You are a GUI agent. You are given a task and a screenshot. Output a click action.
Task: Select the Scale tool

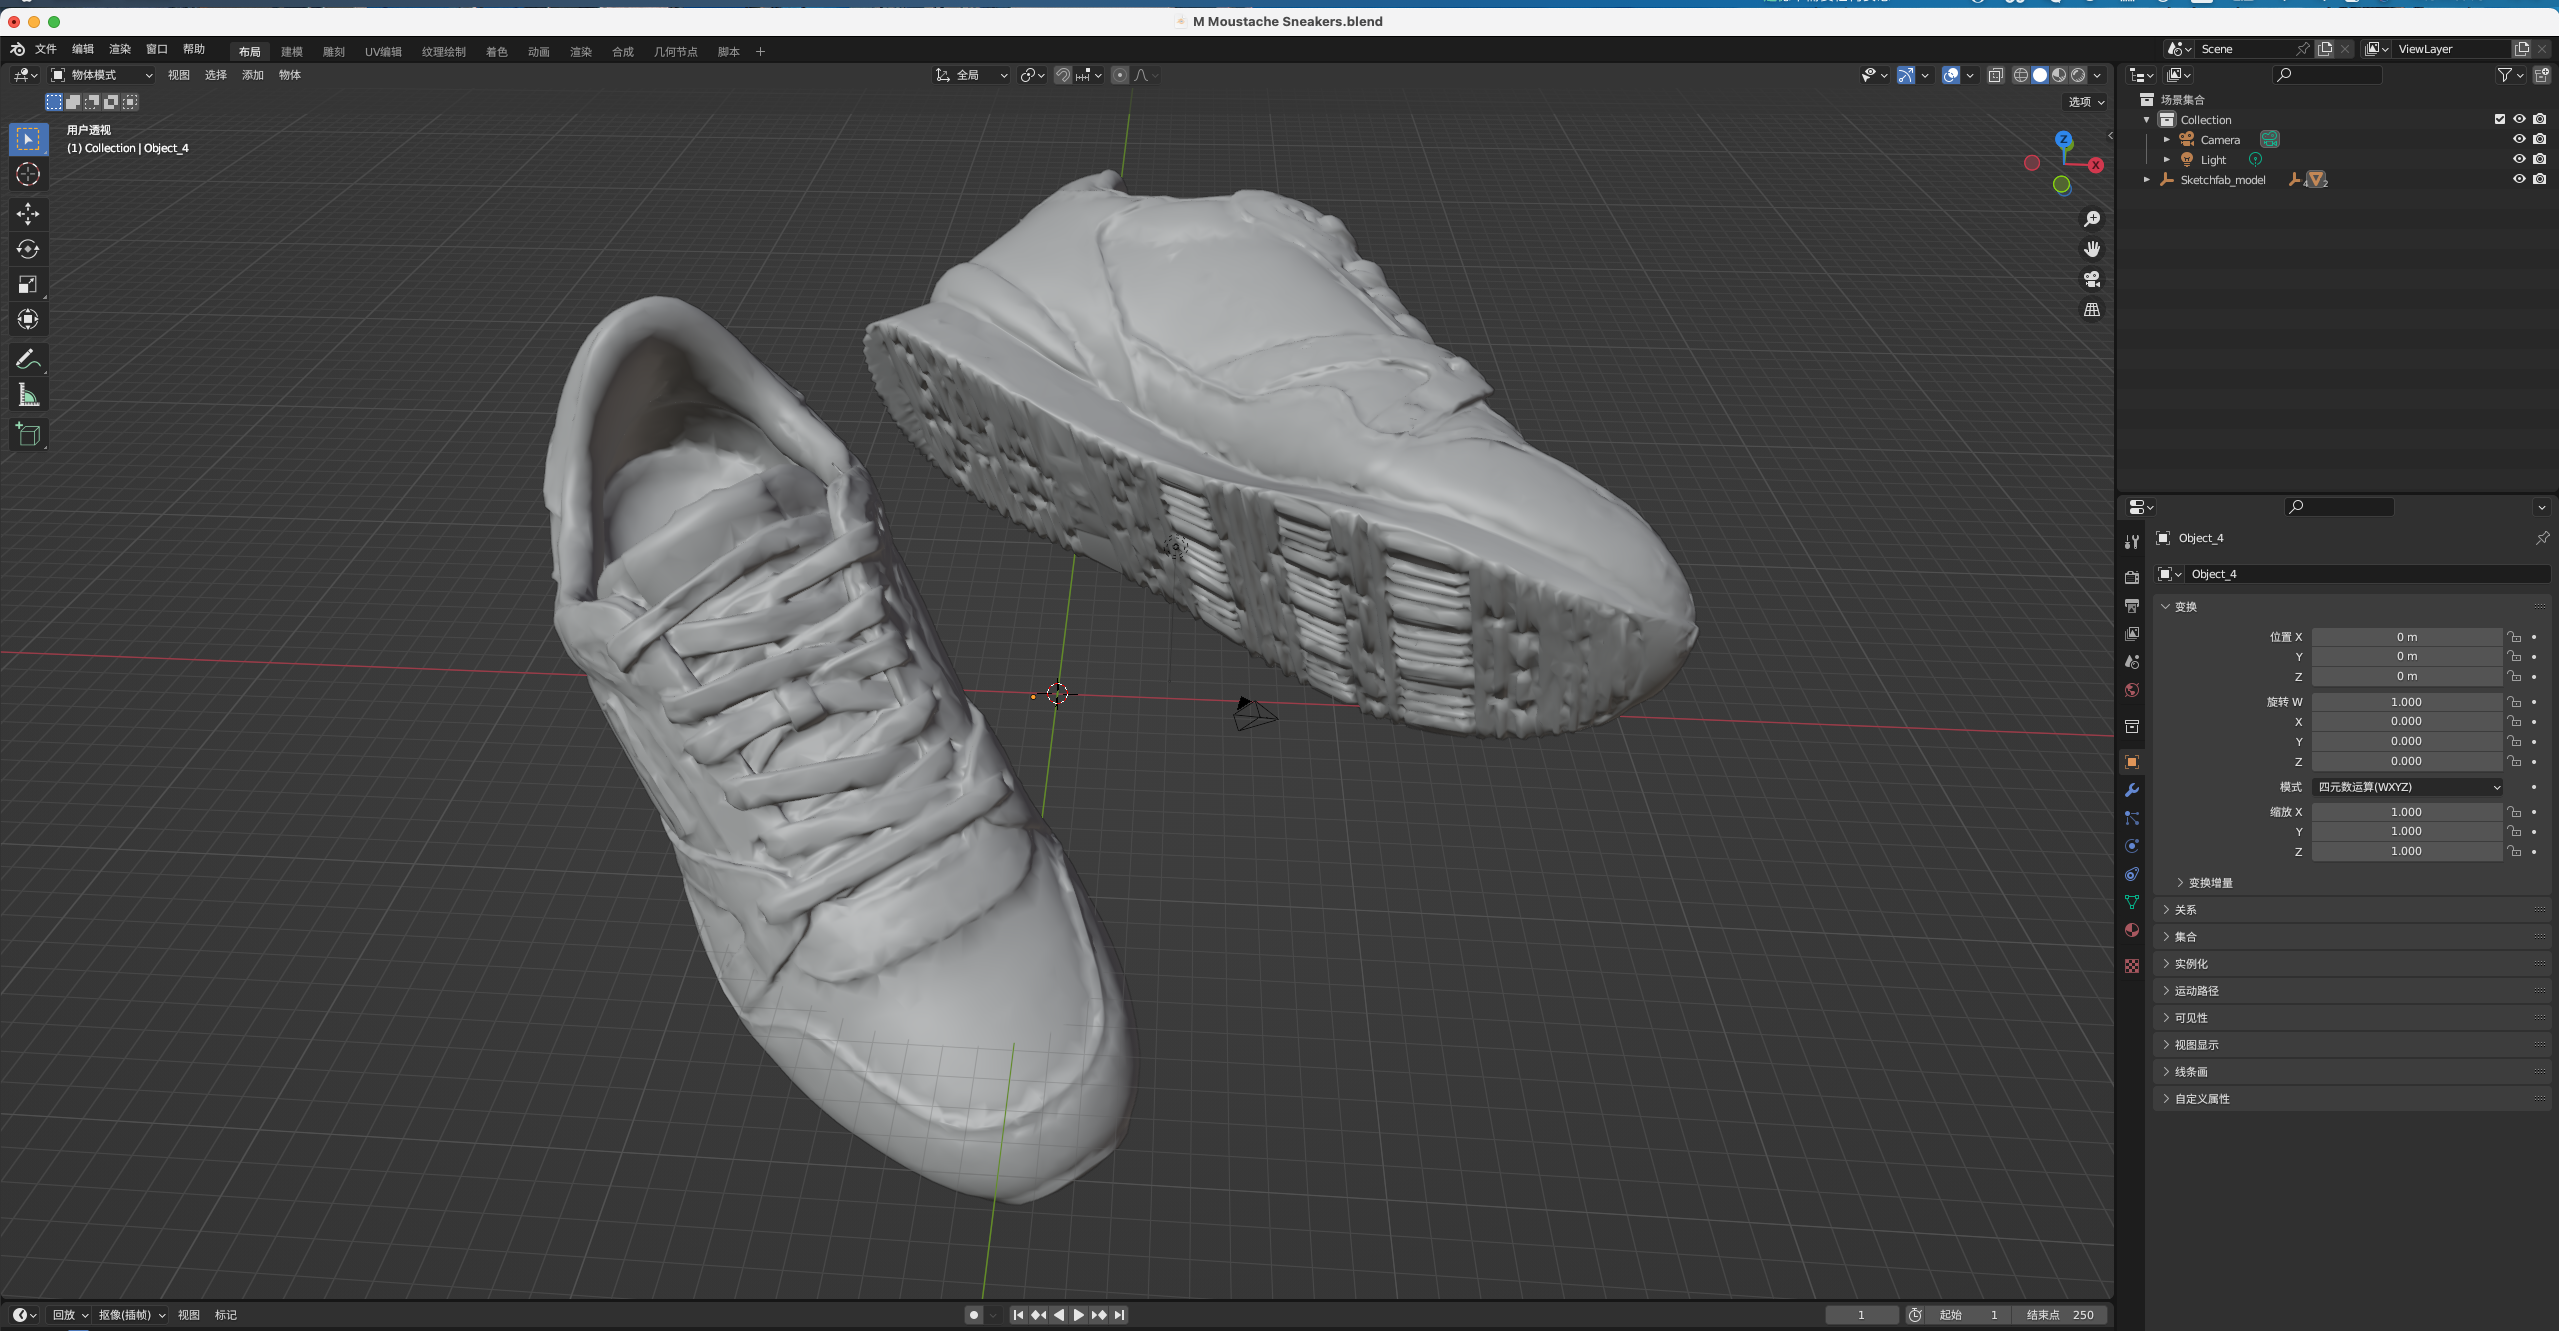coord(28,285)
